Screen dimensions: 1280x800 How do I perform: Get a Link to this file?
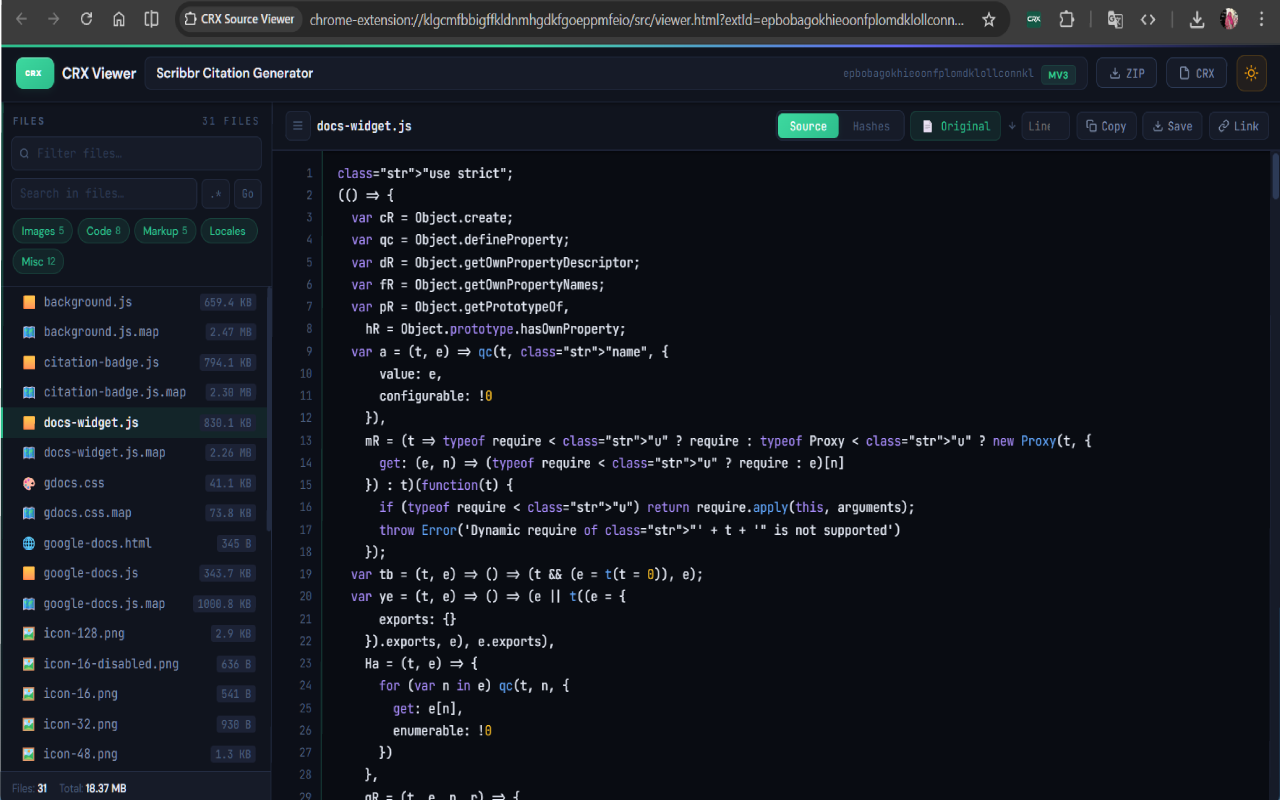(1238, 126)
